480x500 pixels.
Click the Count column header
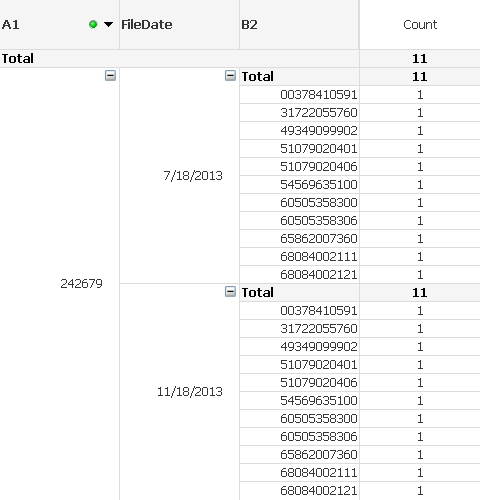420,25
